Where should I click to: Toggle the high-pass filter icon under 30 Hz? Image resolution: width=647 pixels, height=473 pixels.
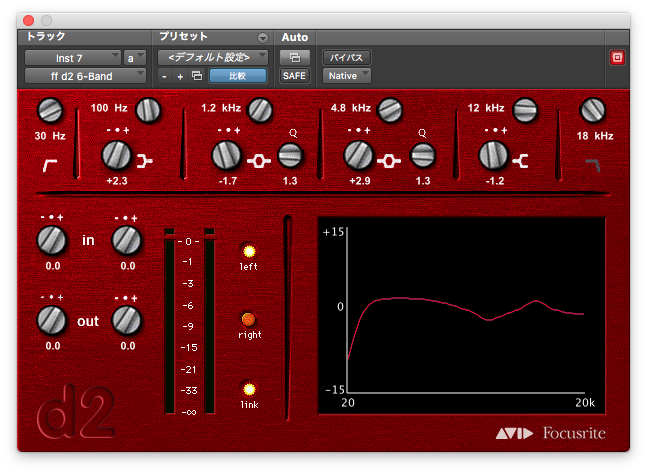[50, 165]
